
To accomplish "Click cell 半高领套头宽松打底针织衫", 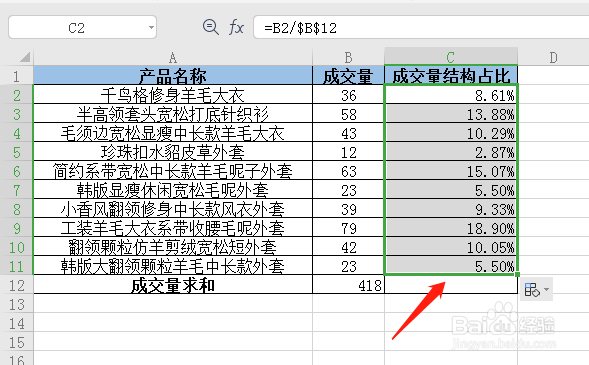I will coord(173,114).
